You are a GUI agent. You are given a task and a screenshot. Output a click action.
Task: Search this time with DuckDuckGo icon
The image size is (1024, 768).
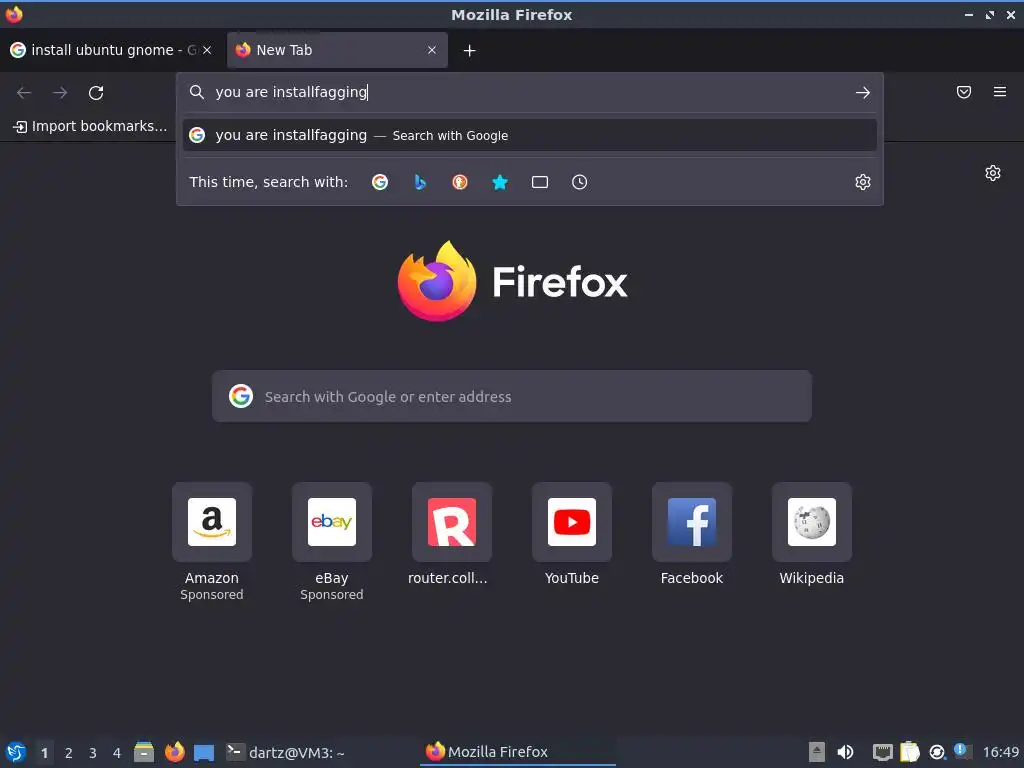460,182
